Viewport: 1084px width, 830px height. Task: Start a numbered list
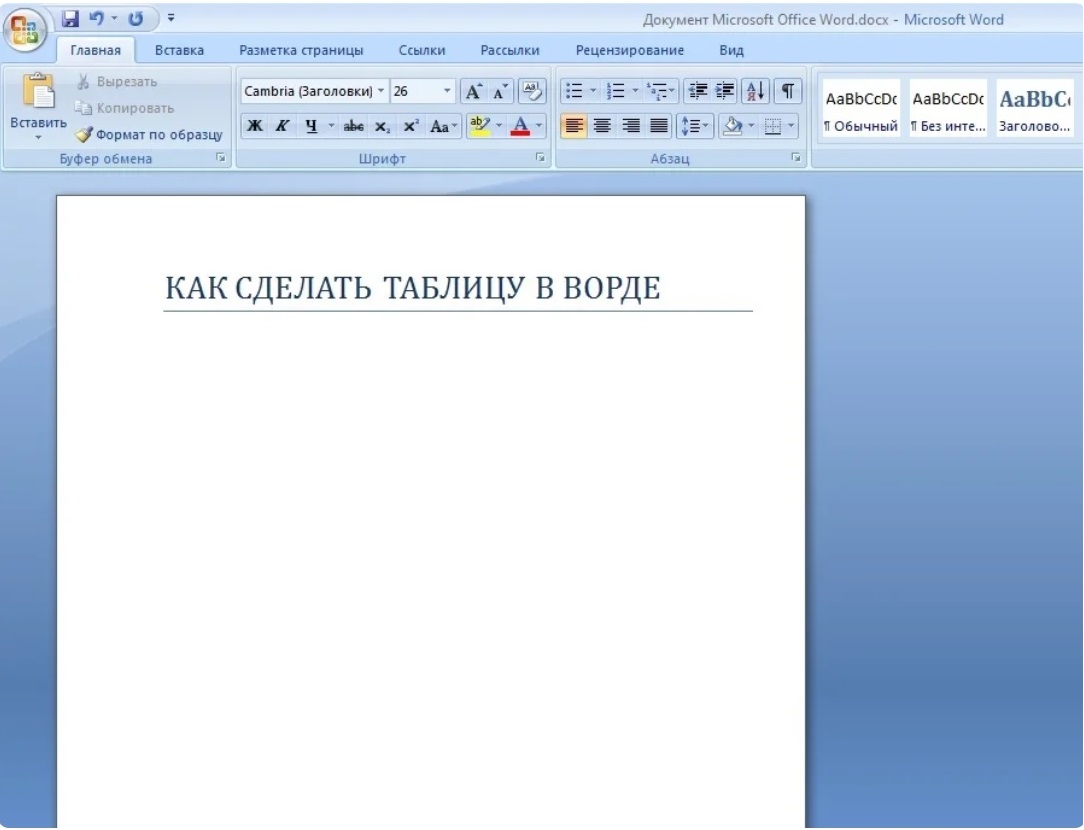tap(615, 91)
